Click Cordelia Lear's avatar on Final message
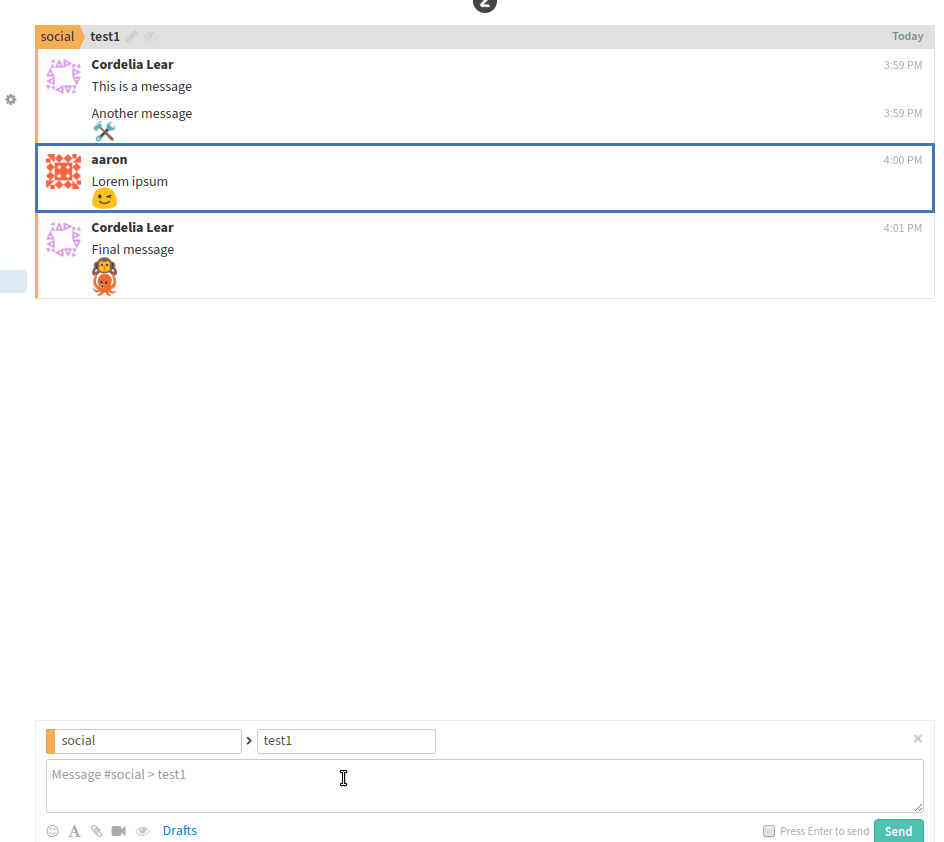 tap(63, 240)
